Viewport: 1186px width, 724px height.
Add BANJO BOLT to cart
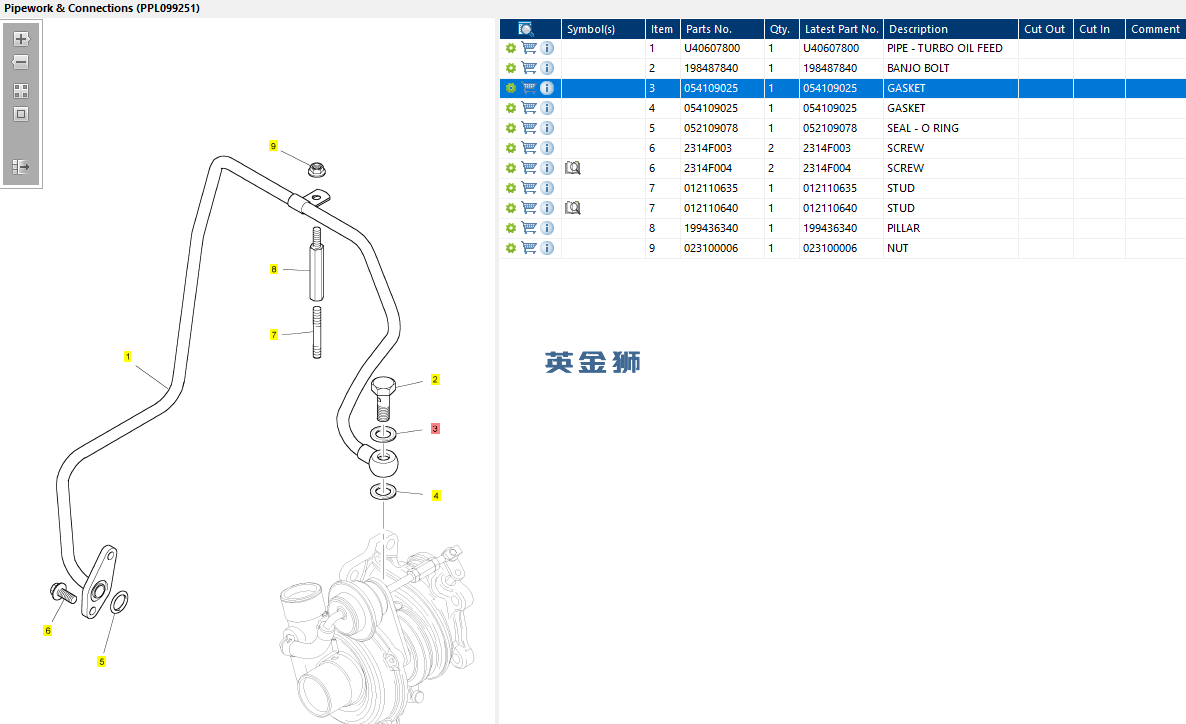tap(529, 68)
